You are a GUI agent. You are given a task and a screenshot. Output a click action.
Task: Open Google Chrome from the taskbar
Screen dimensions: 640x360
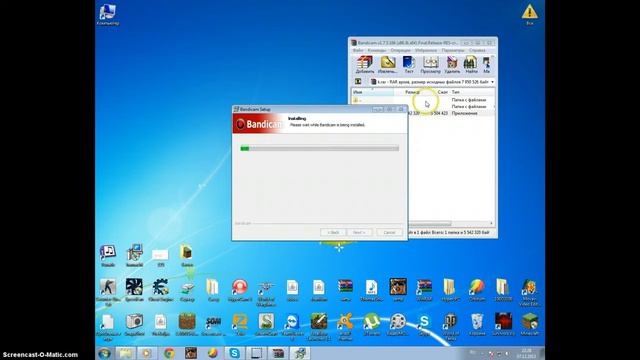tap(169, 353)
